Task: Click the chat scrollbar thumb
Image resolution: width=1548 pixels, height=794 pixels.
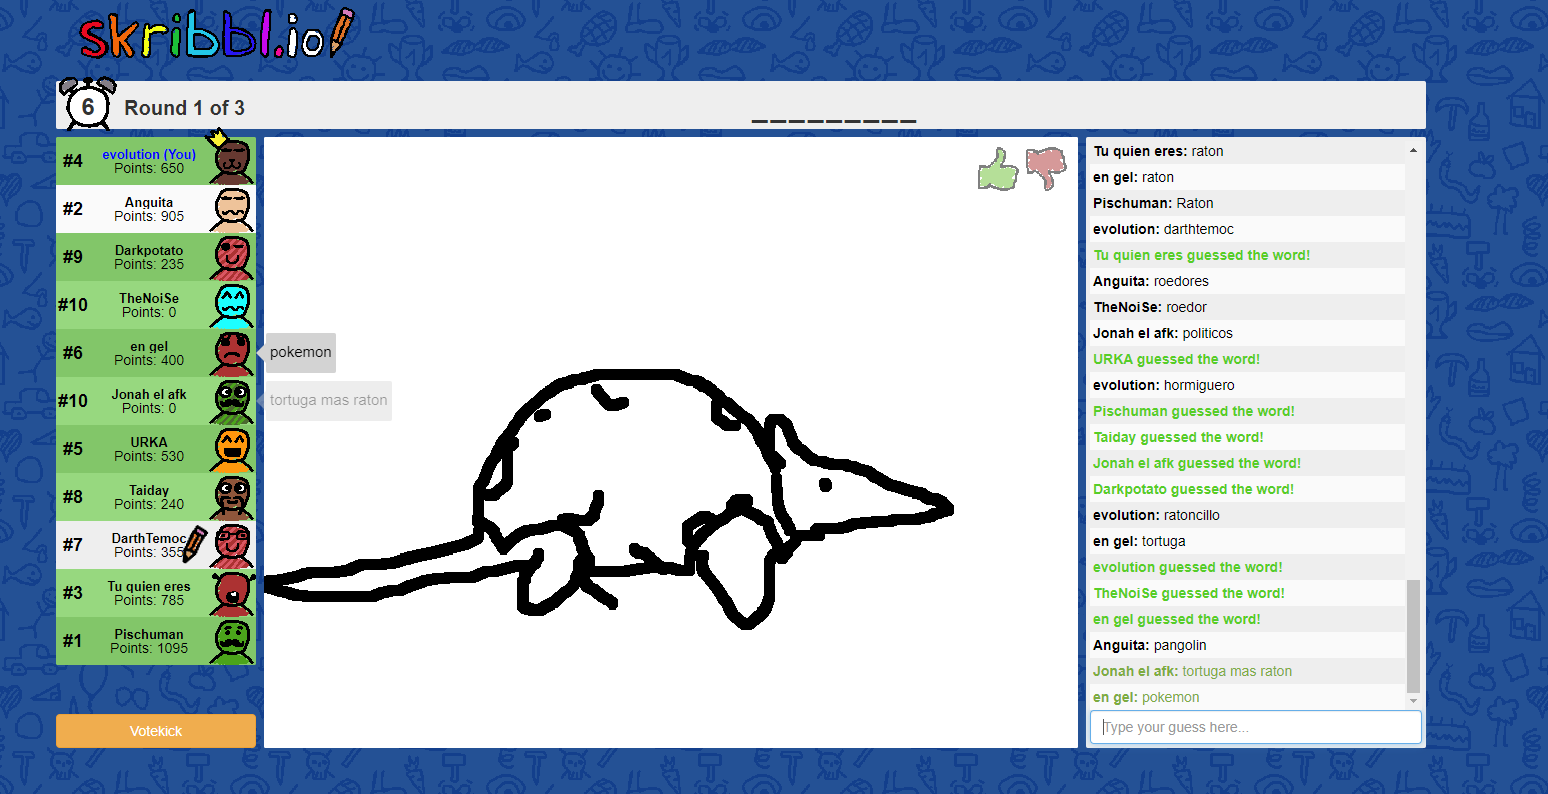Action: (x=1412, y=635)
